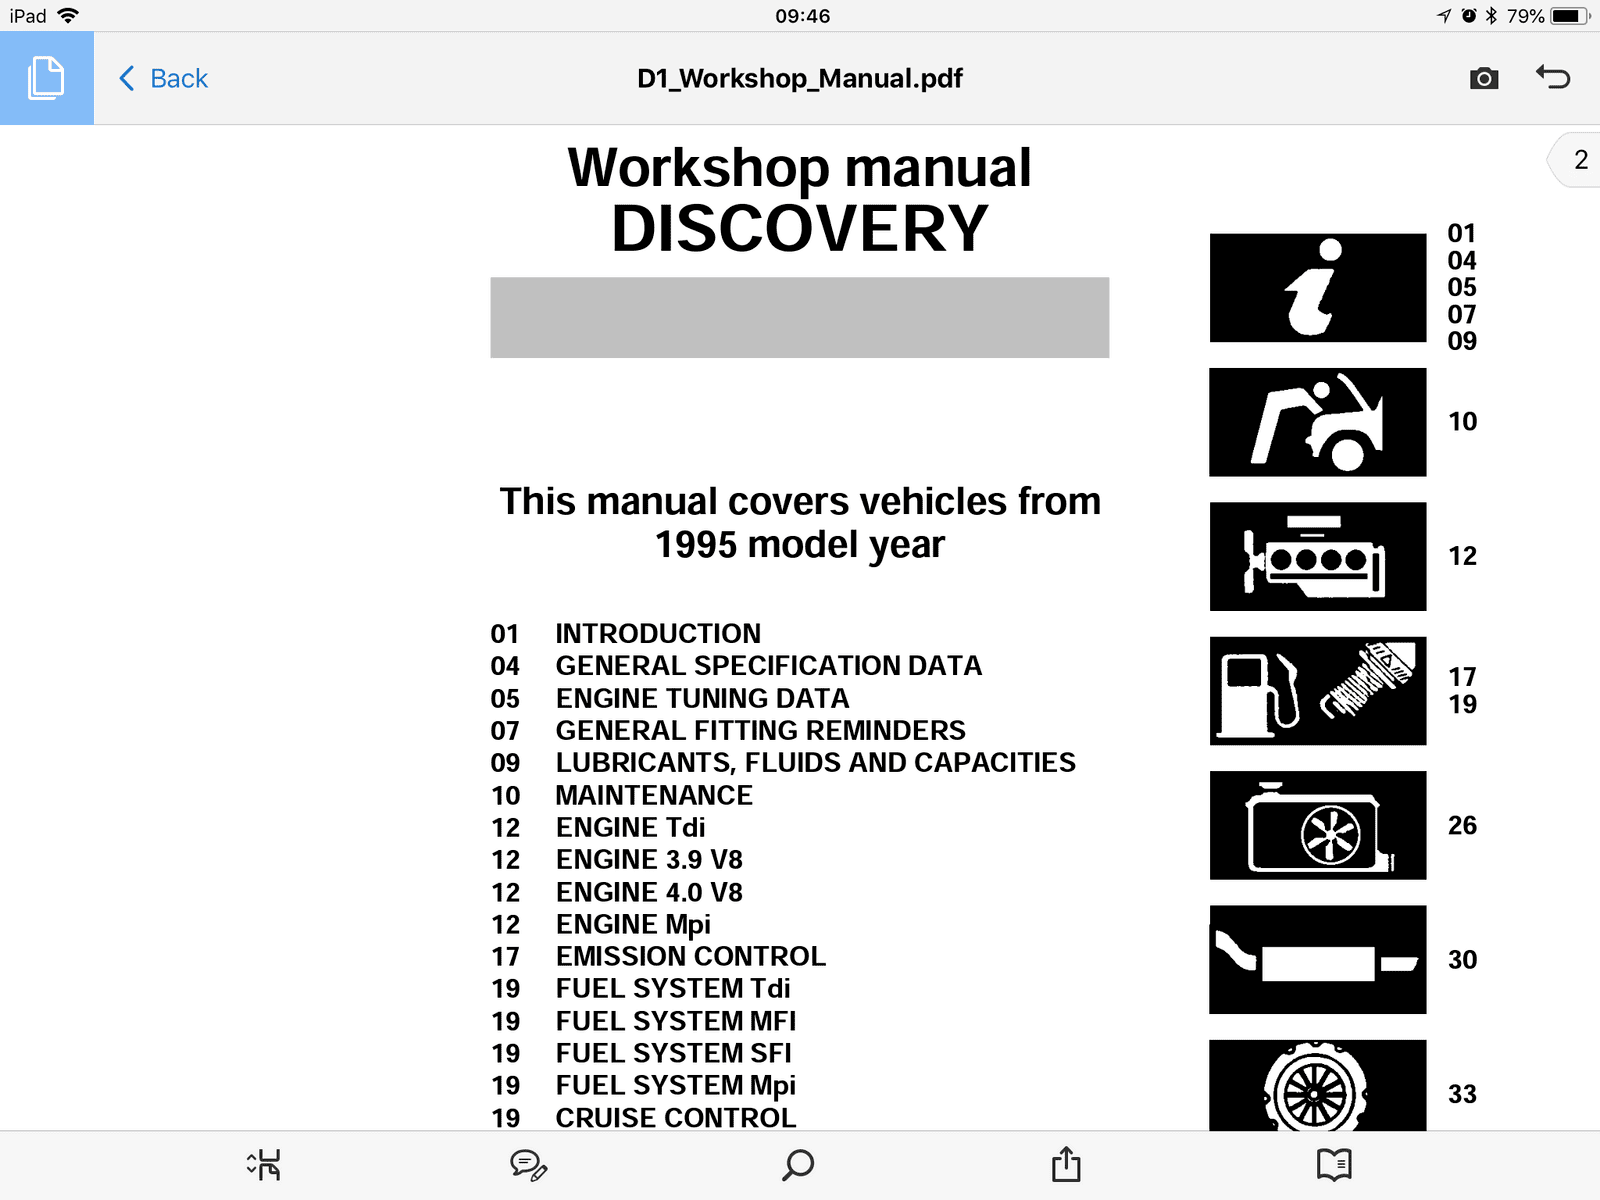
Task: Select LUBRICANTS, FLUIDS AND CAPACITIES entry
Action: click(815, 763)
